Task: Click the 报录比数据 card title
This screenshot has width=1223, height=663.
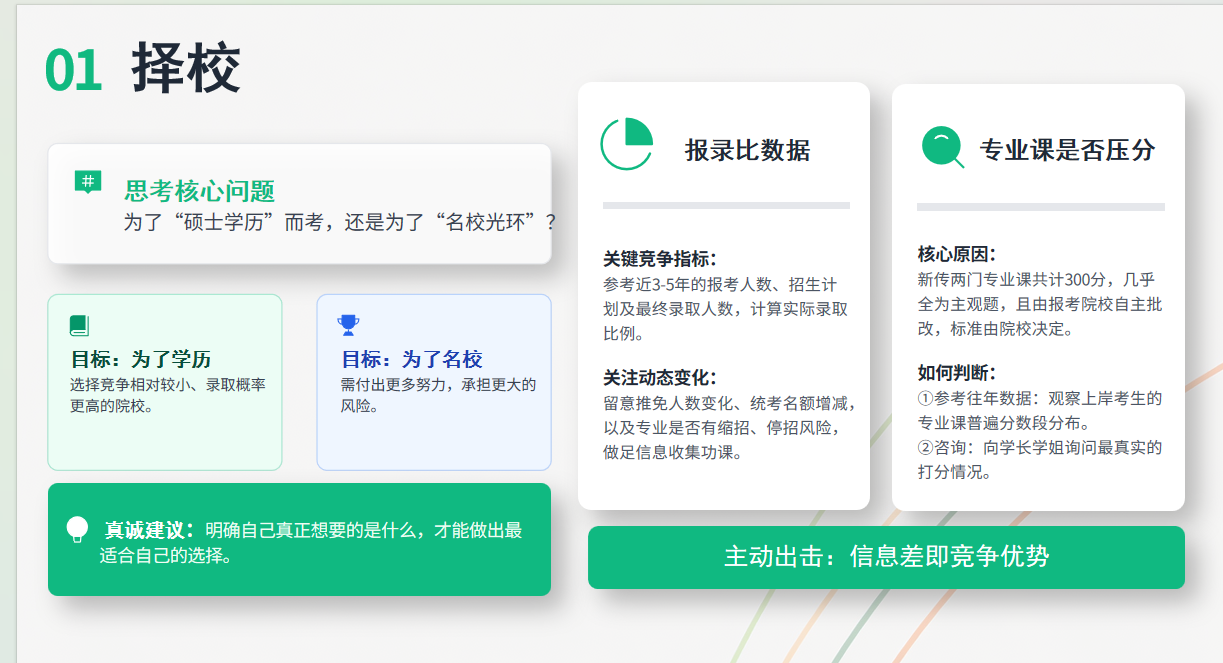Action: pos(747,150)
